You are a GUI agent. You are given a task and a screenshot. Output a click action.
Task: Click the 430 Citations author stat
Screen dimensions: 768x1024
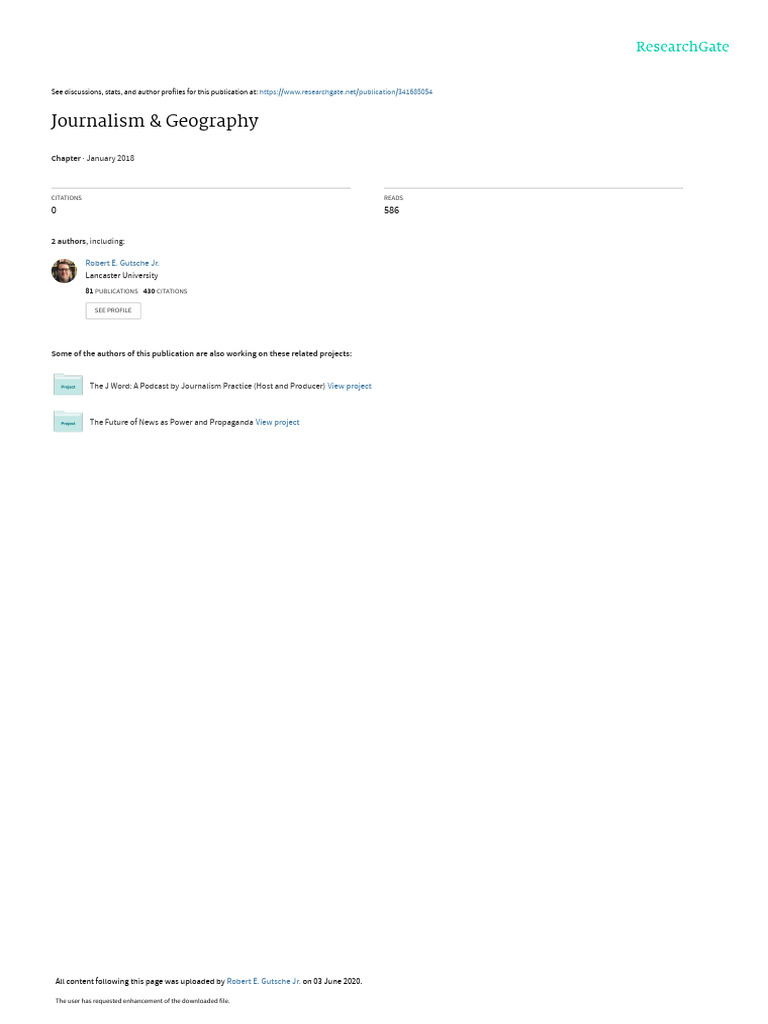(165, 291)
